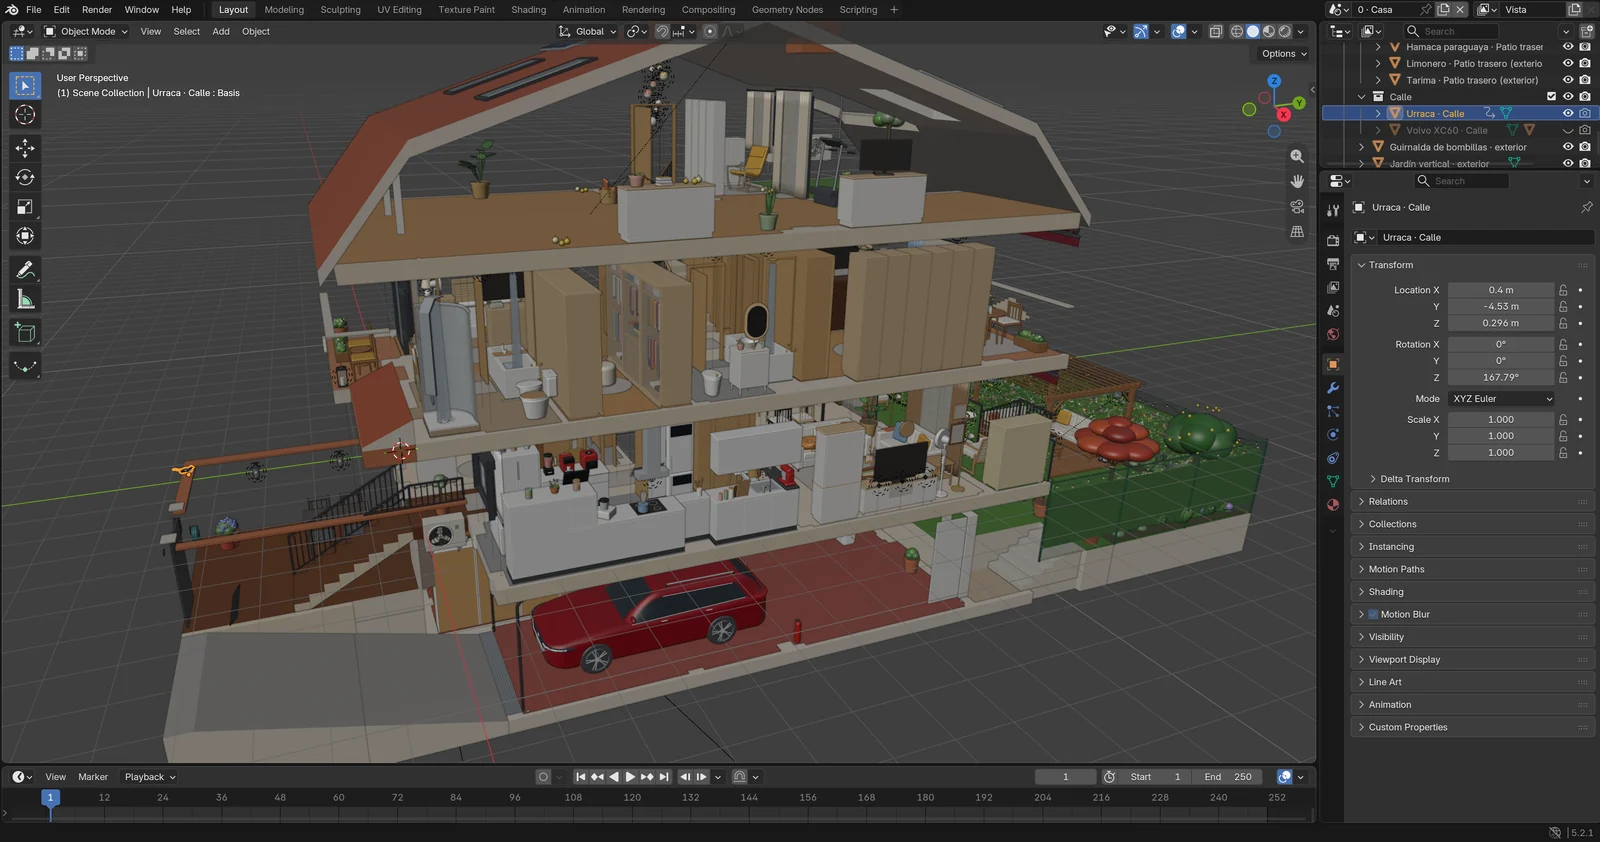The image size is (1600, 842).
Task: Click the pan view hand icon
Action: click(x=1297, y=181)
